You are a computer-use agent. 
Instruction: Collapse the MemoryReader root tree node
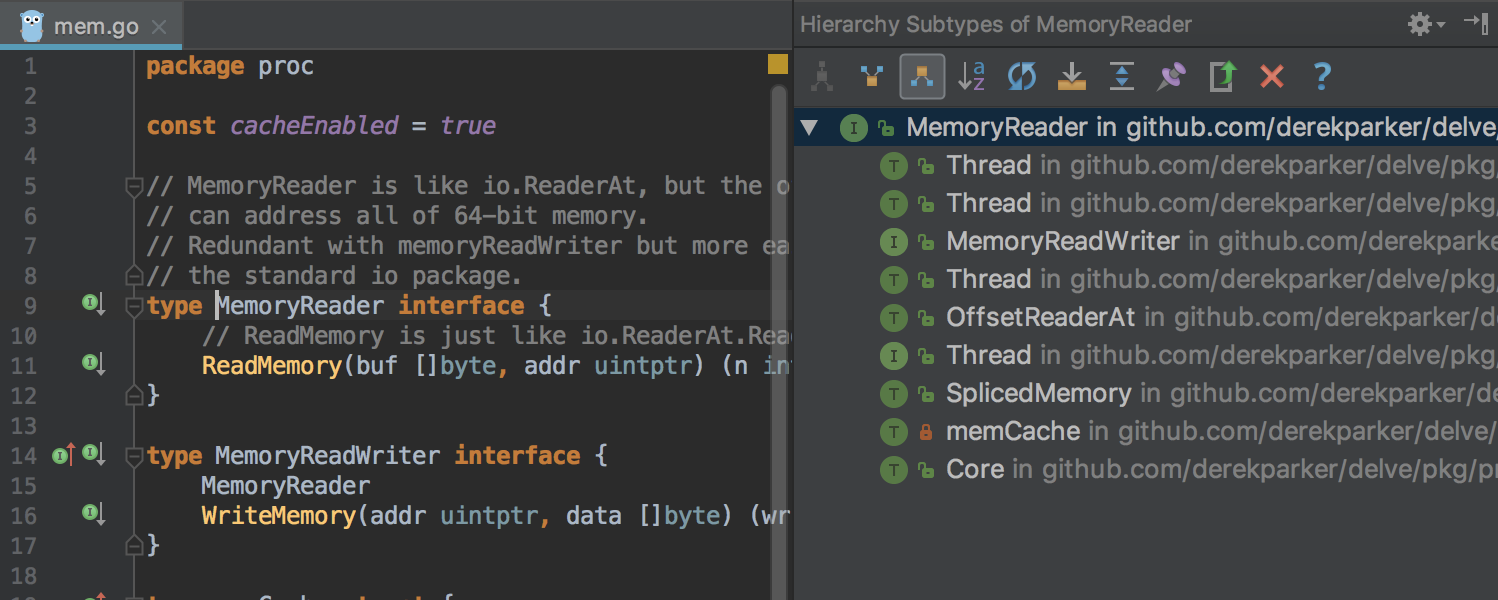(809, 128)
